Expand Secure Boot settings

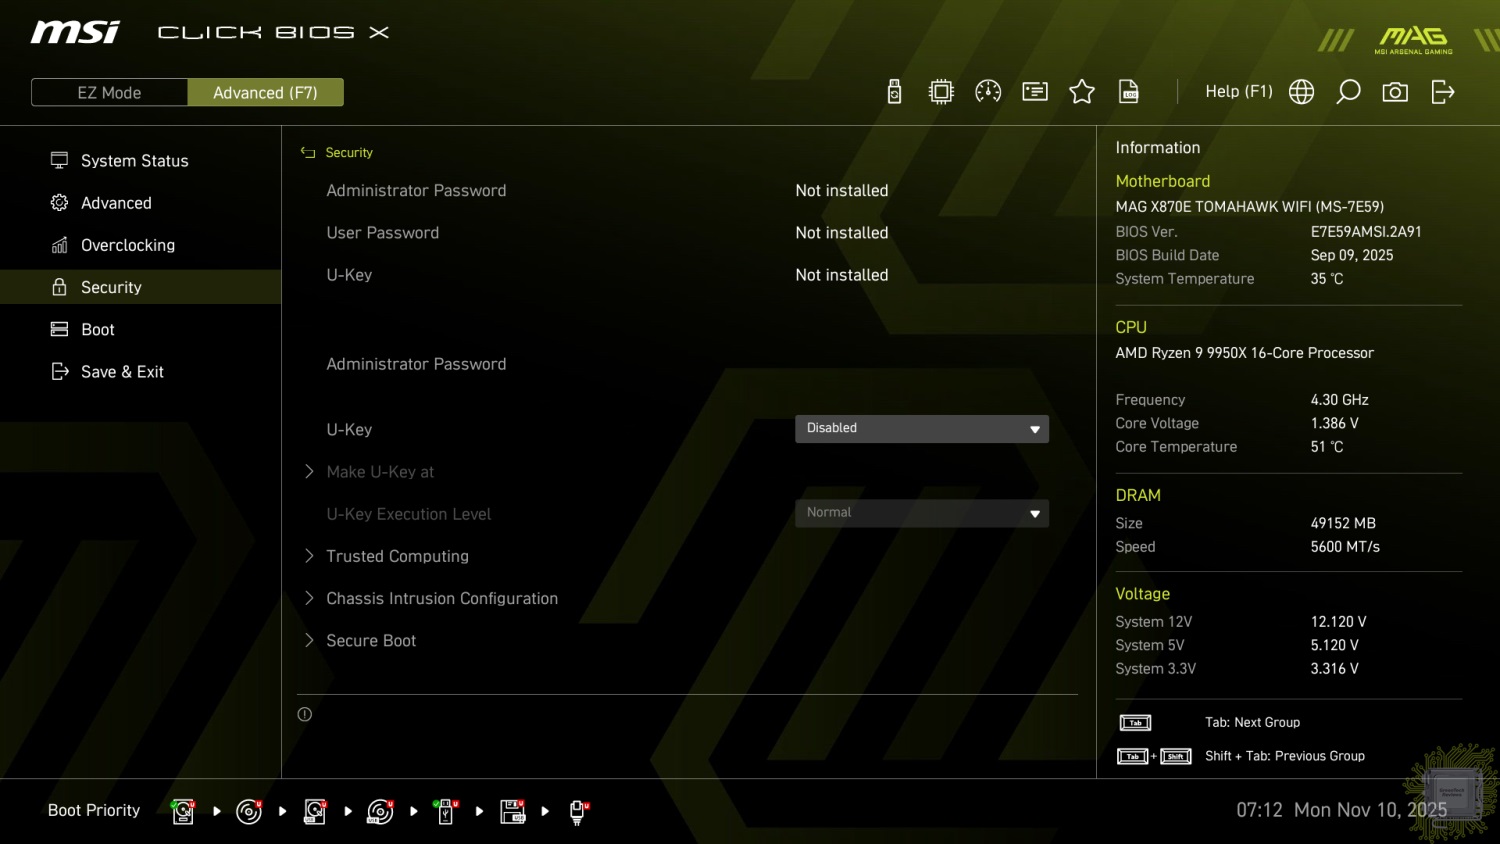point(371,640)
